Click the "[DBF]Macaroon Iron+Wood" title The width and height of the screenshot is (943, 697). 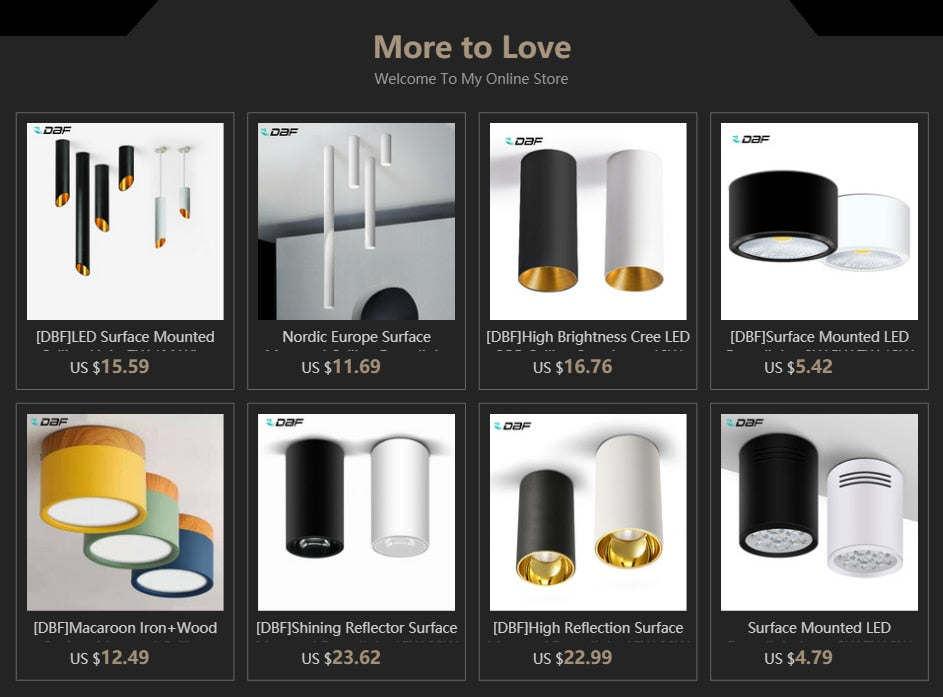point(125,628)
